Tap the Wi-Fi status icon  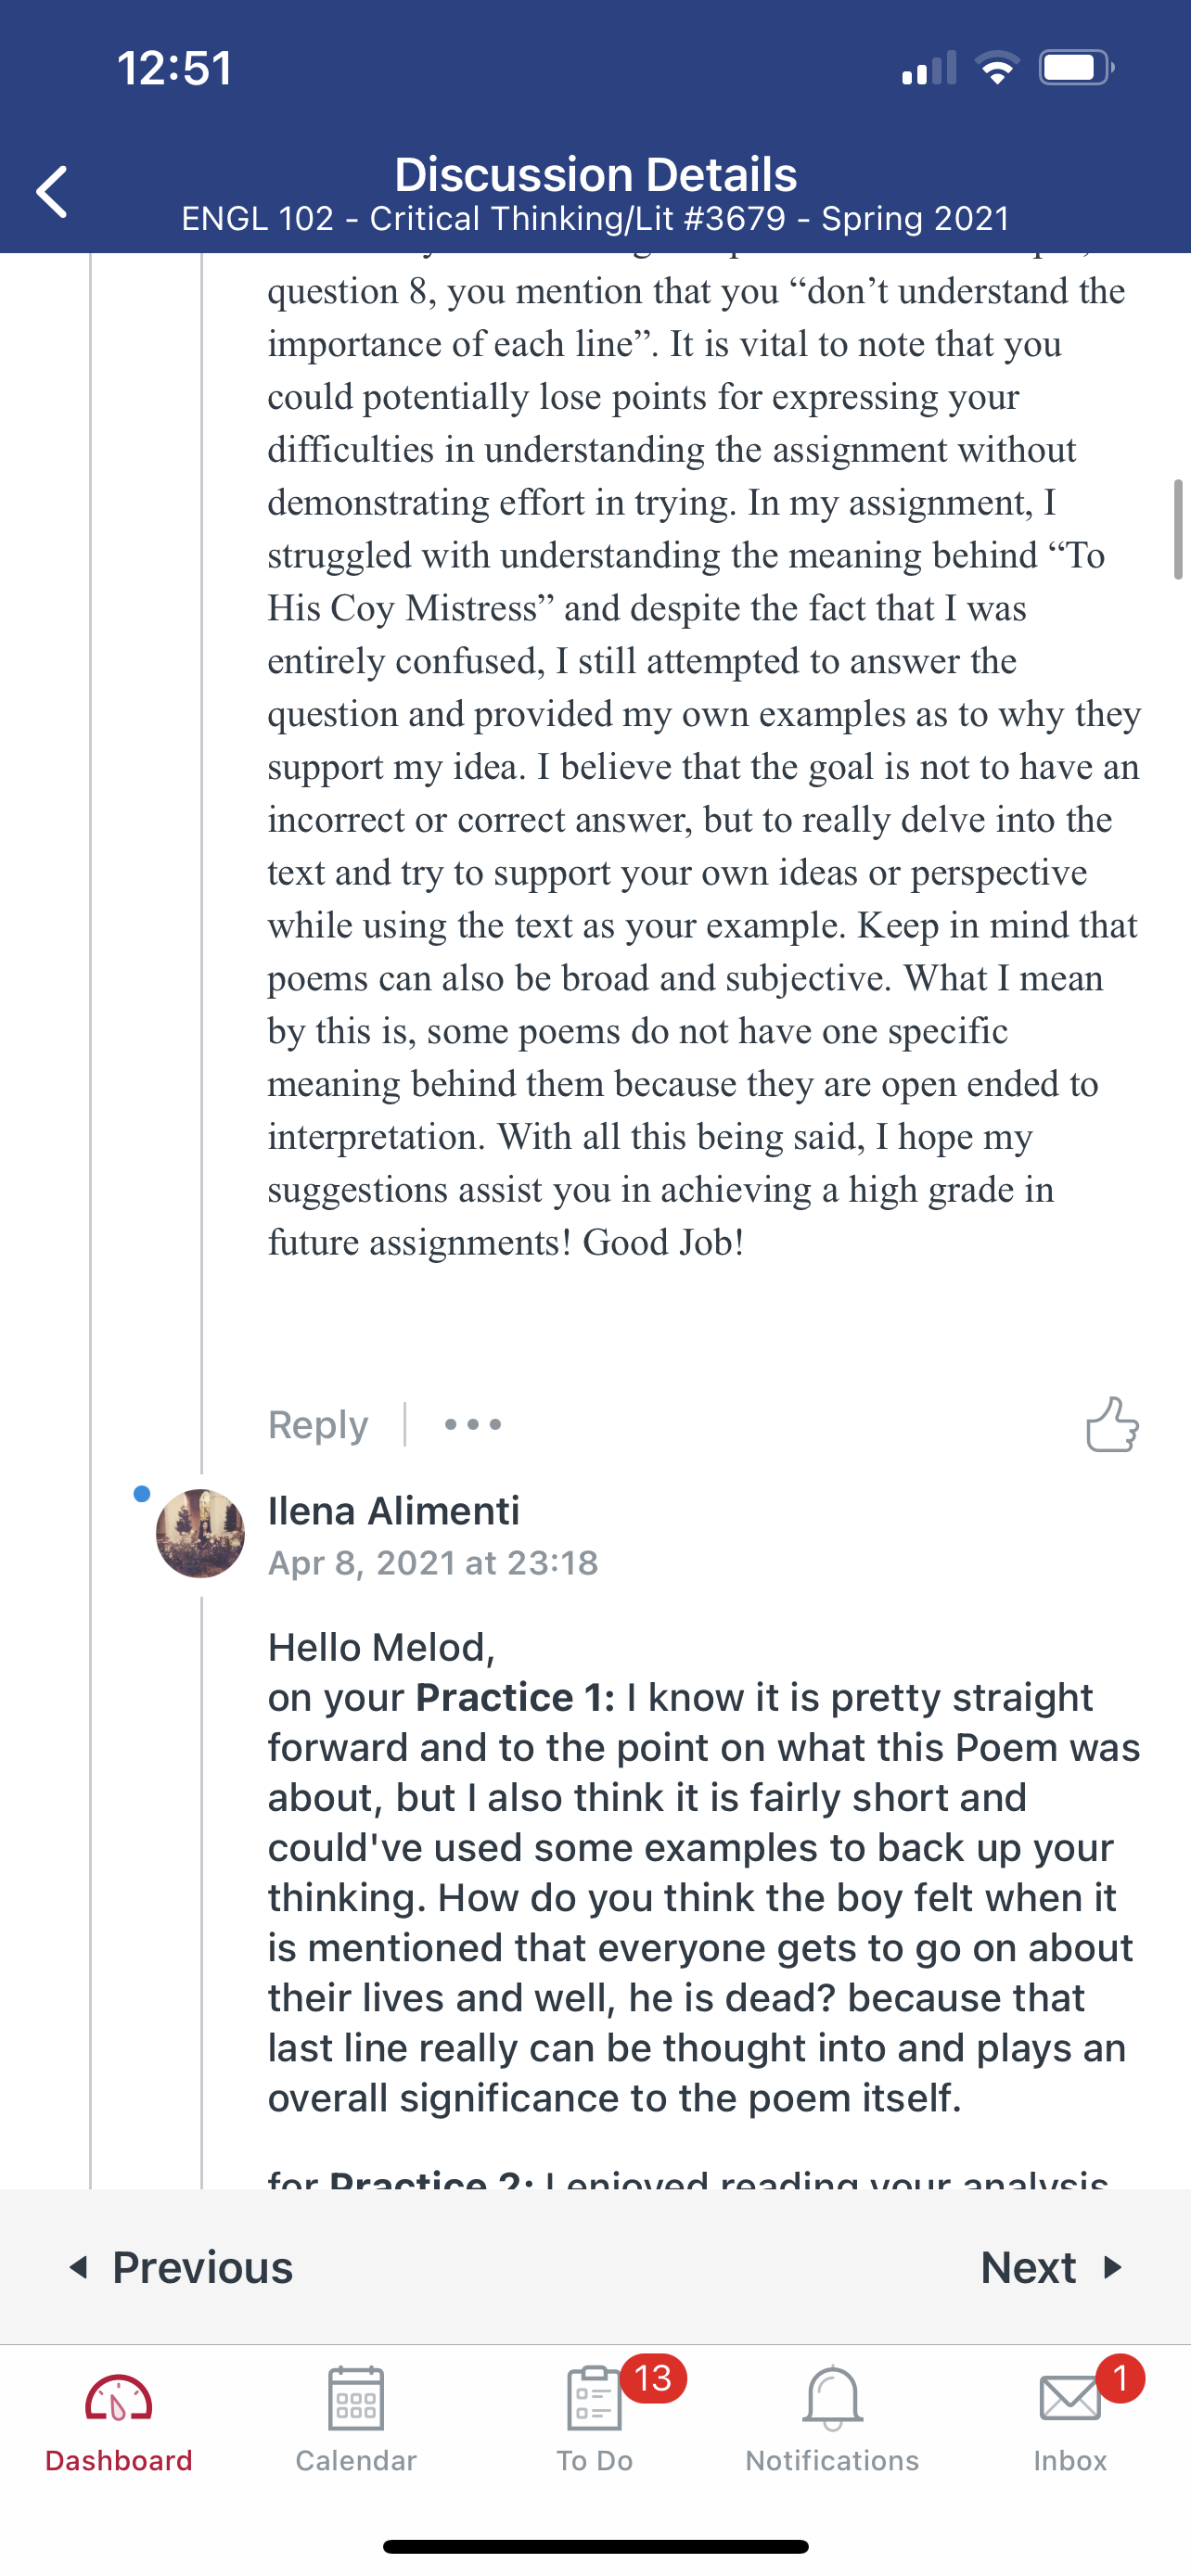click(996, 68)
